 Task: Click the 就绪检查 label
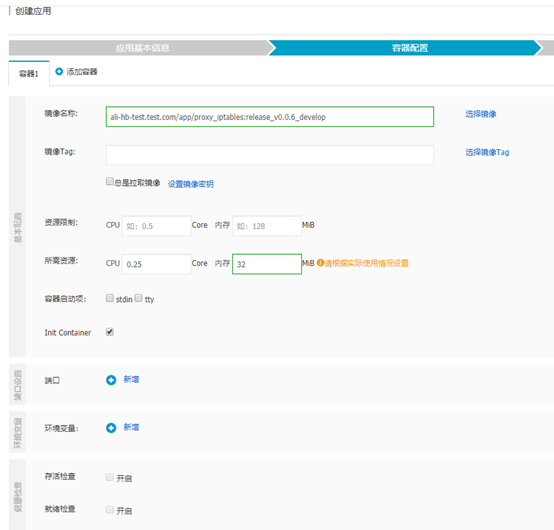pyautogui.click(x=60, y=509)
